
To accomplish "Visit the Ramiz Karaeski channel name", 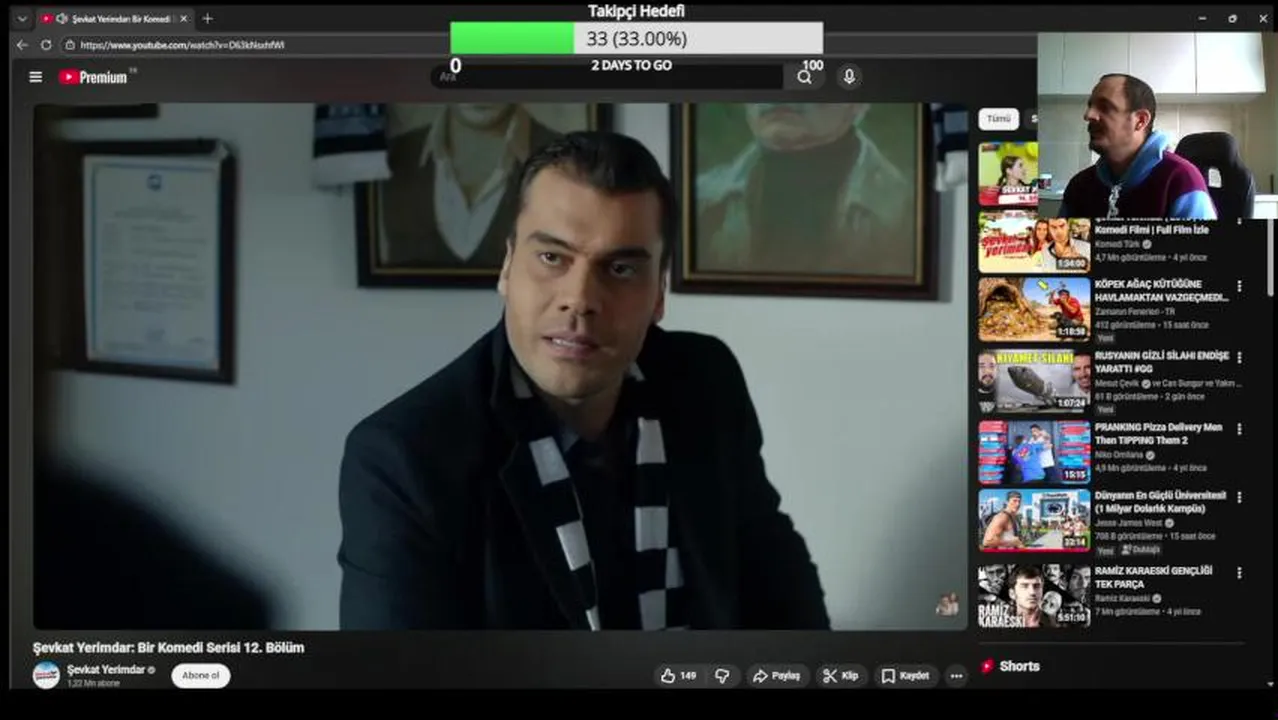I will click(1122, 599).
